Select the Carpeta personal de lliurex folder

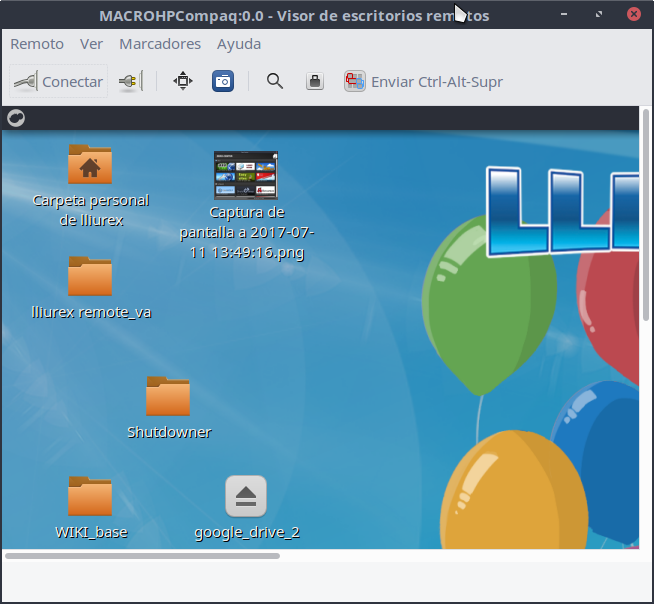90,165
